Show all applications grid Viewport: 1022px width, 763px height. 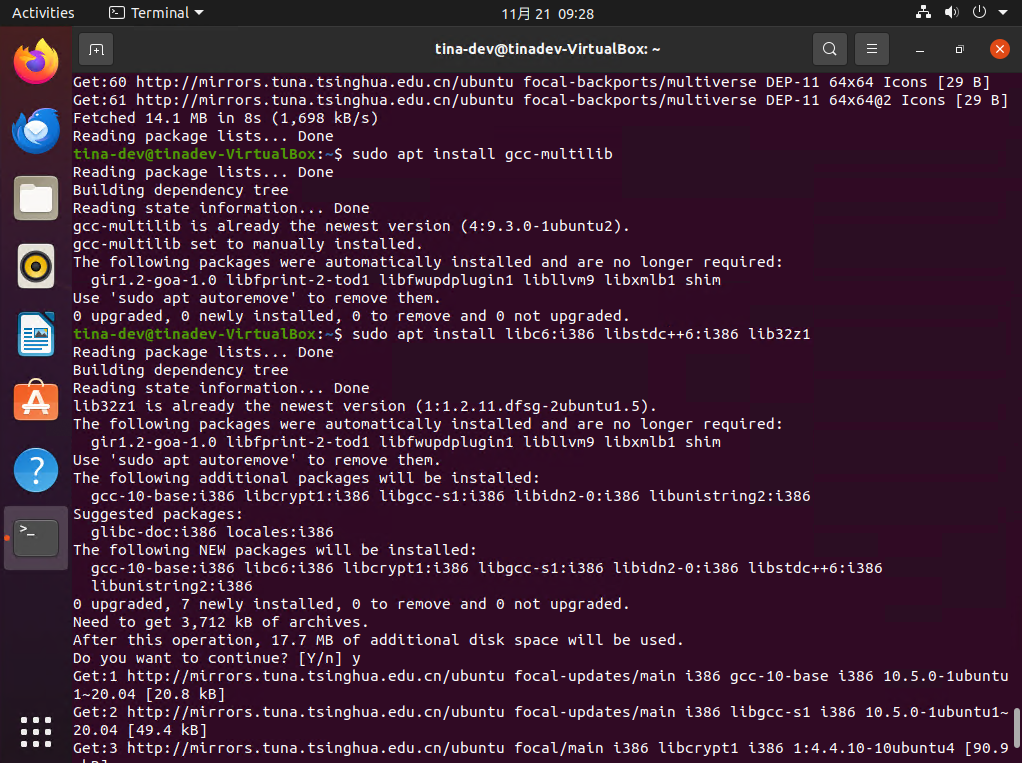[36, 730]
